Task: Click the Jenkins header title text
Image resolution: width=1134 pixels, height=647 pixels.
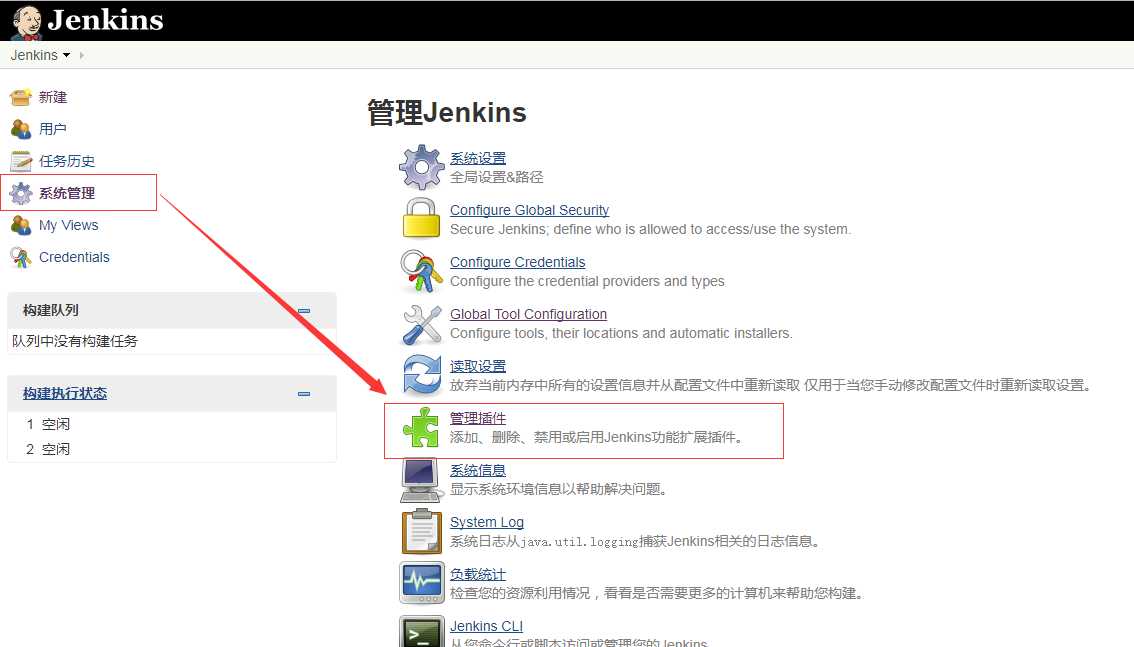Action: point(106,20)
